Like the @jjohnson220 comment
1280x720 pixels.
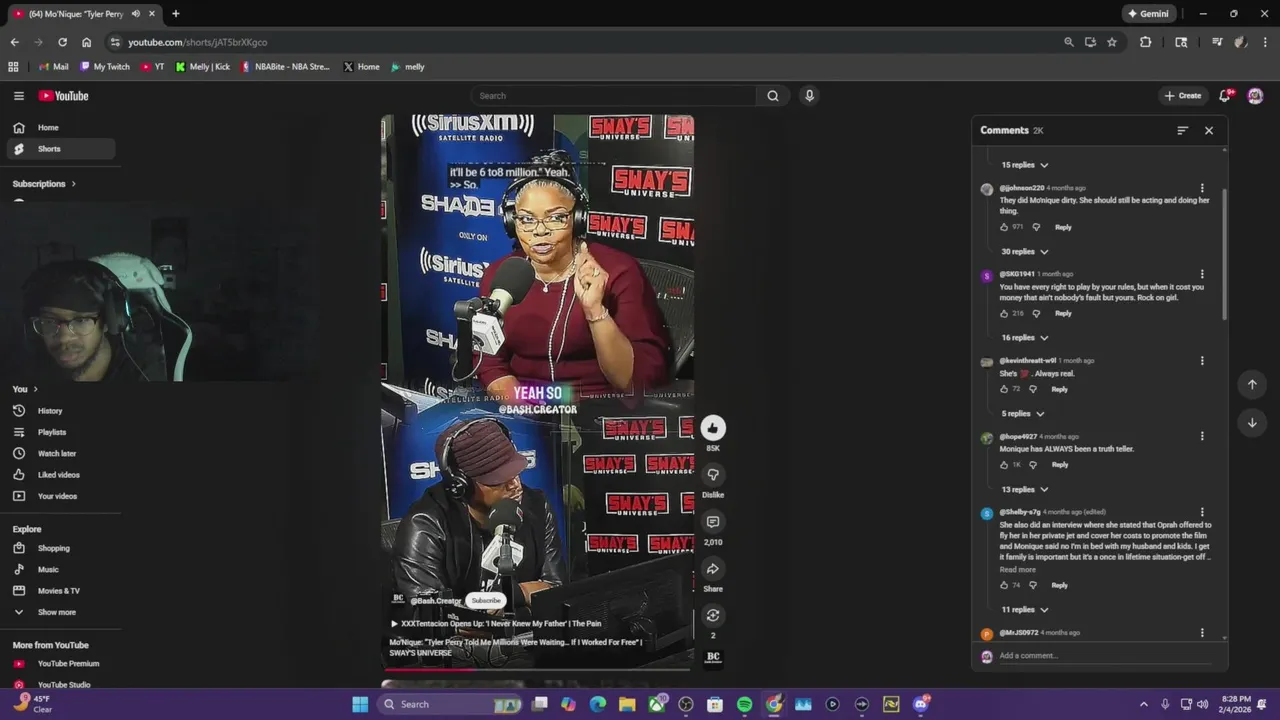coord(1004,227)
